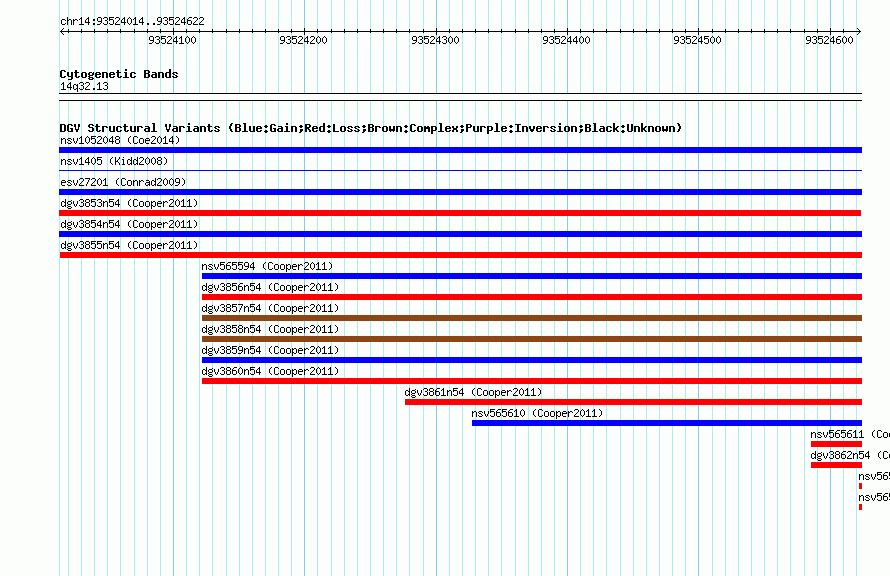Screen dimensions: 890x576
Task: Open the dgv3858n54 (Cooper2011) label
Action: 270,329
